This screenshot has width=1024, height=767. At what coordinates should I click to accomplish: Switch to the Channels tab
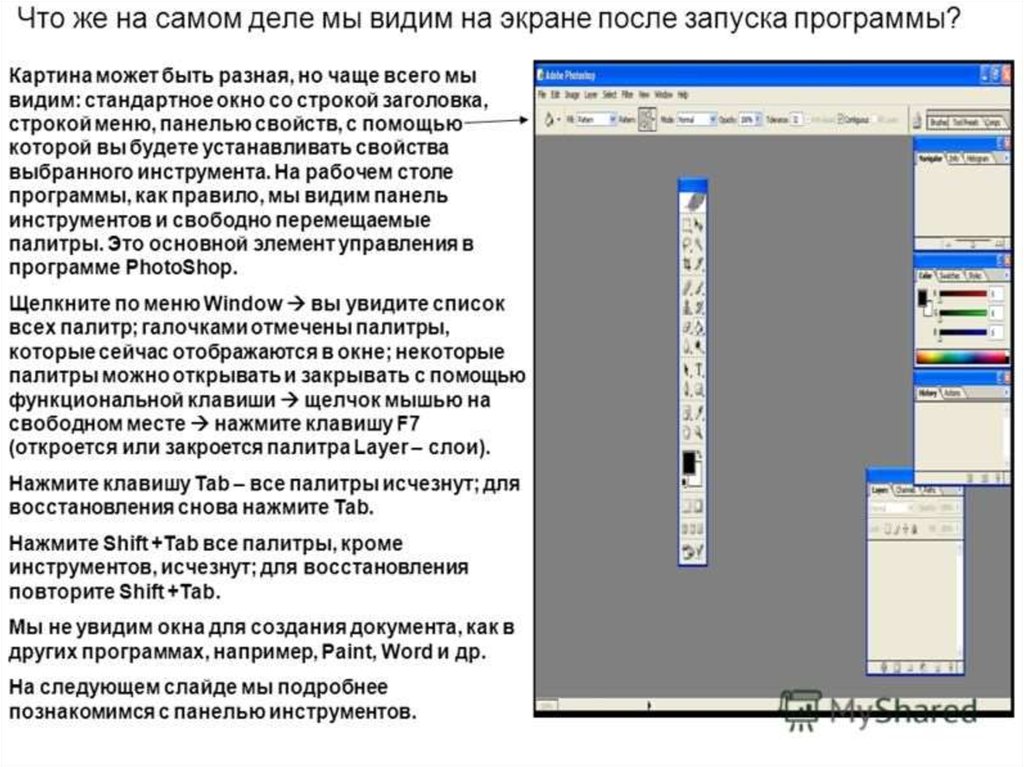(903, 490)
